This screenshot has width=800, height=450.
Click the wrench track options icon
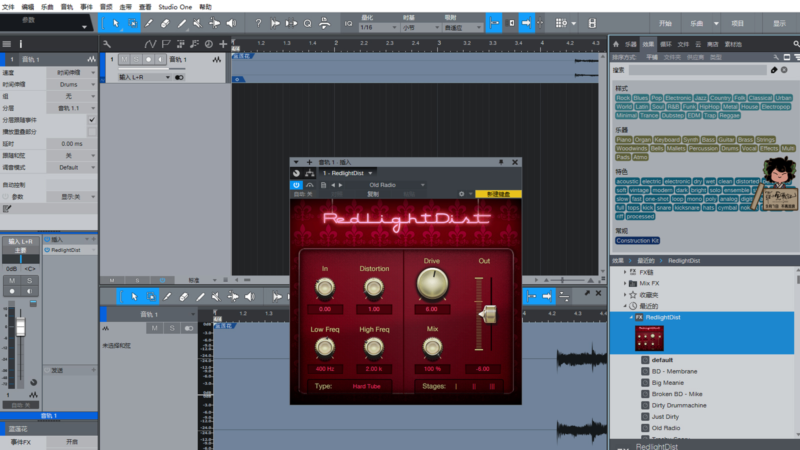[x=105, y=44]
